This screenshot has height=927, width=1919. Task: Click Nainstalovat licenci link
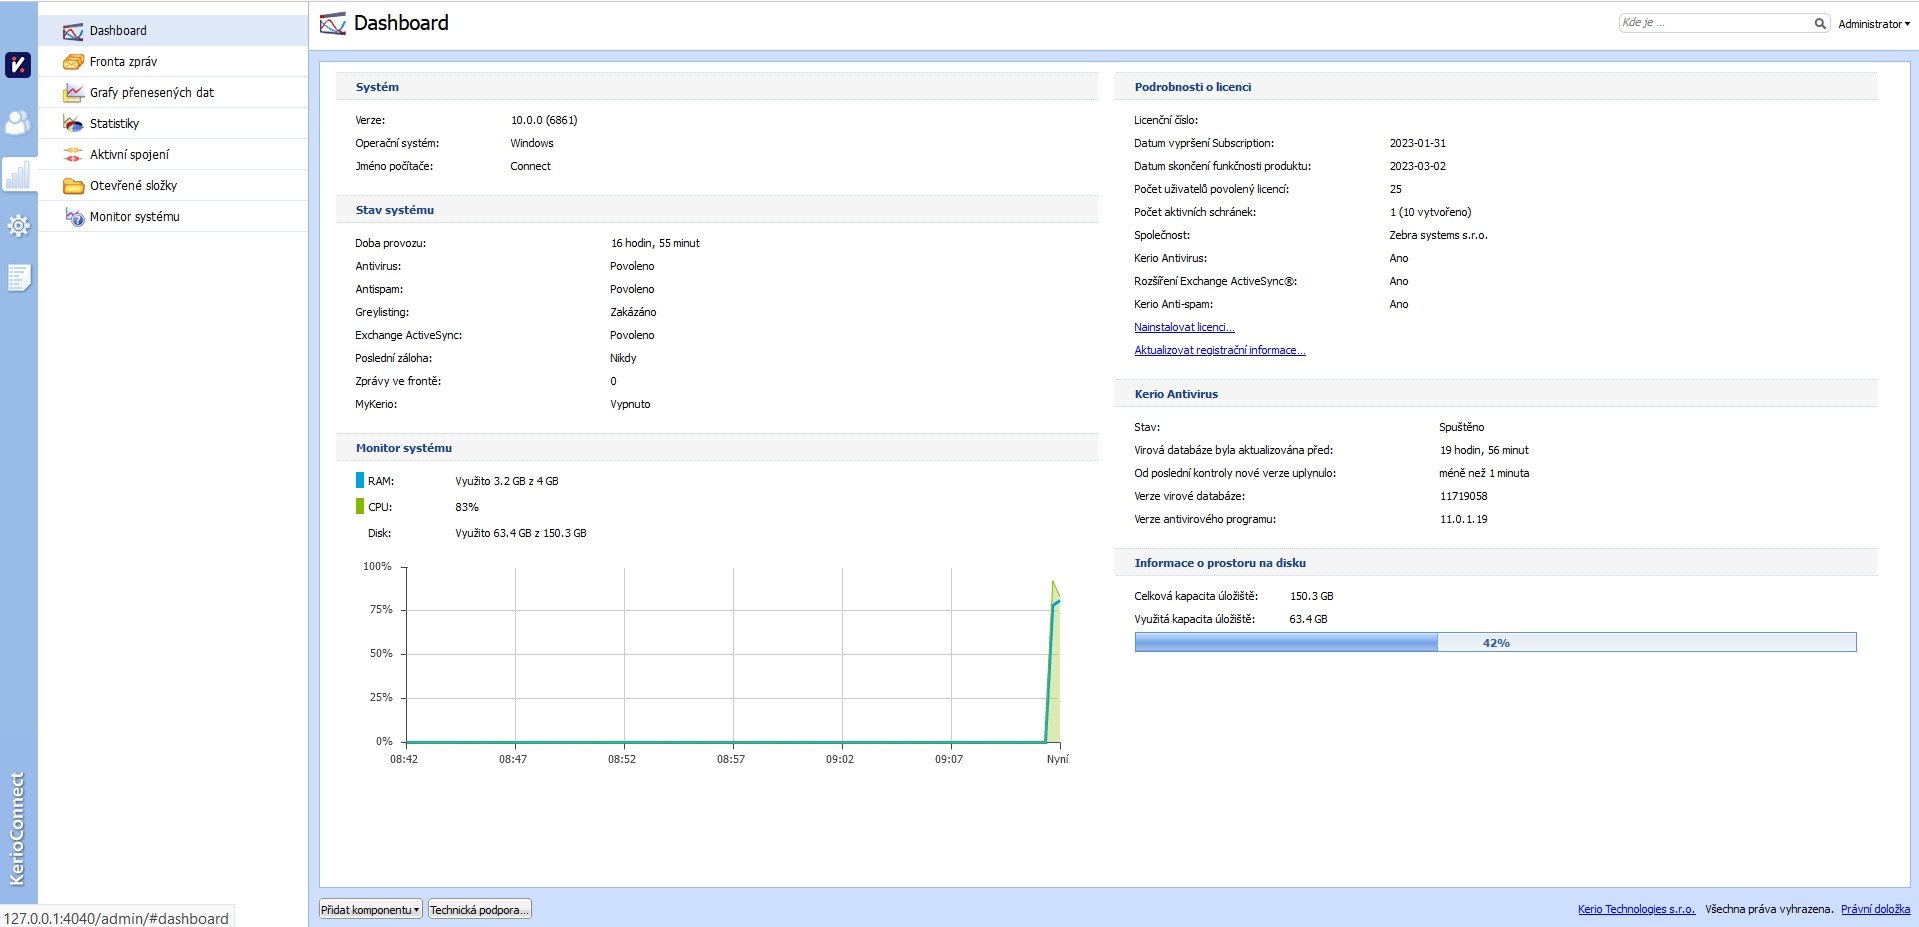(1184, 328)
